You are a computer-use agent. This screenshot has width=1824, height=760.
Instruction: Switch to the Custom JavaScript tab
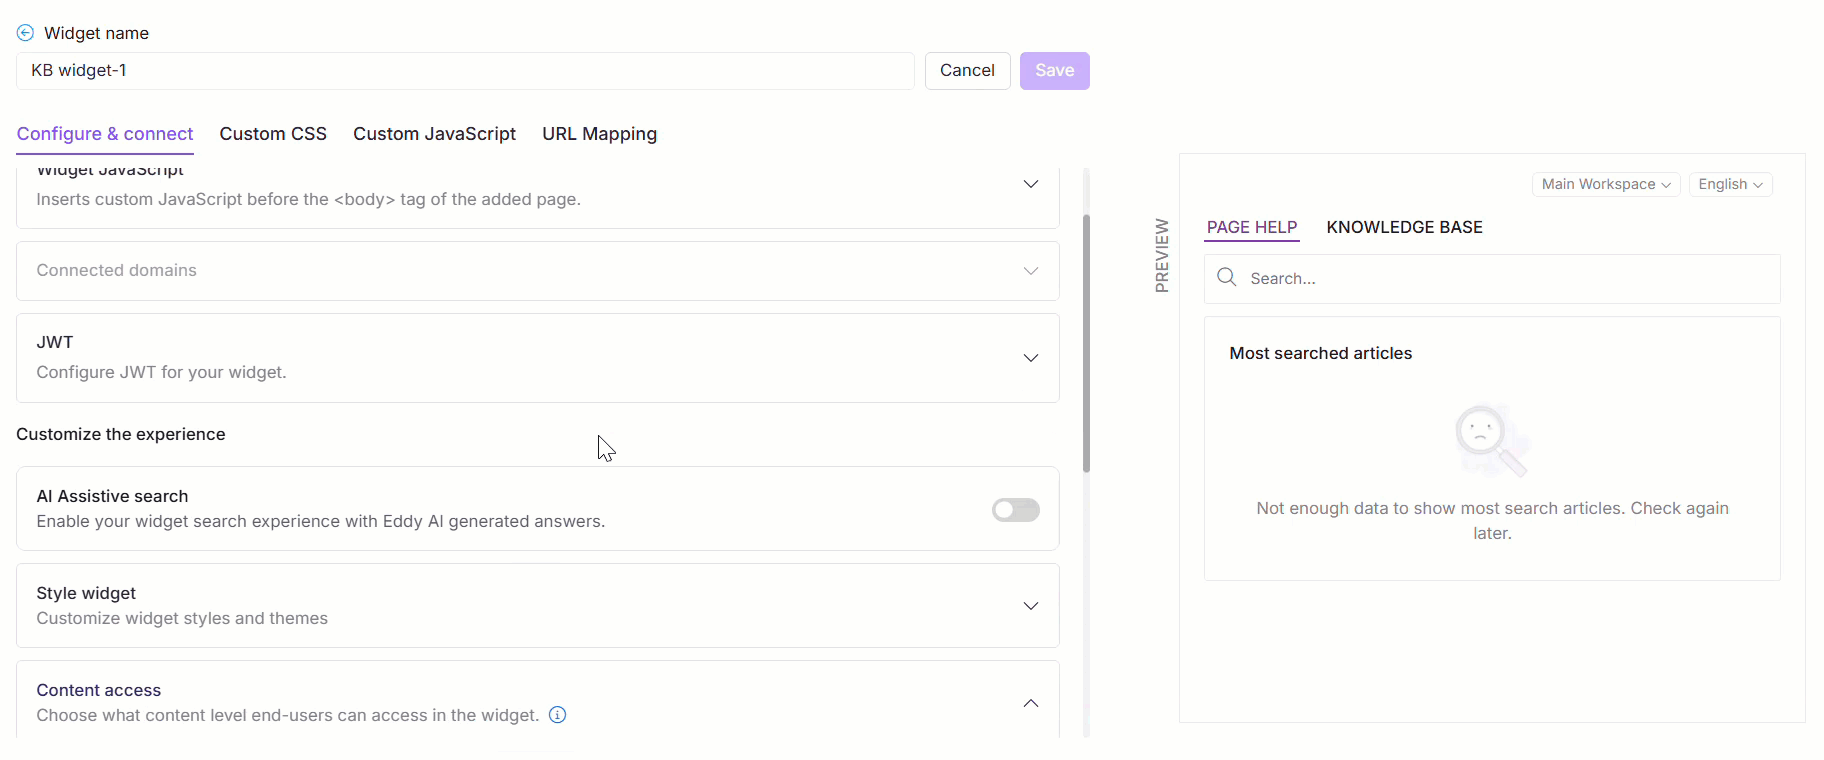pos(434,134)
